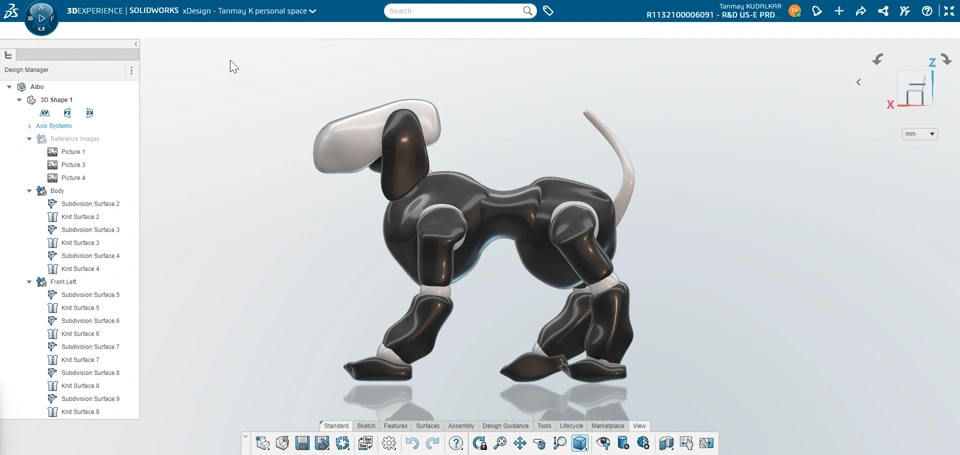Click the properties swap icon before the gear
The height and width of the screenshot is (455, 960).
[x=366, y=443]
